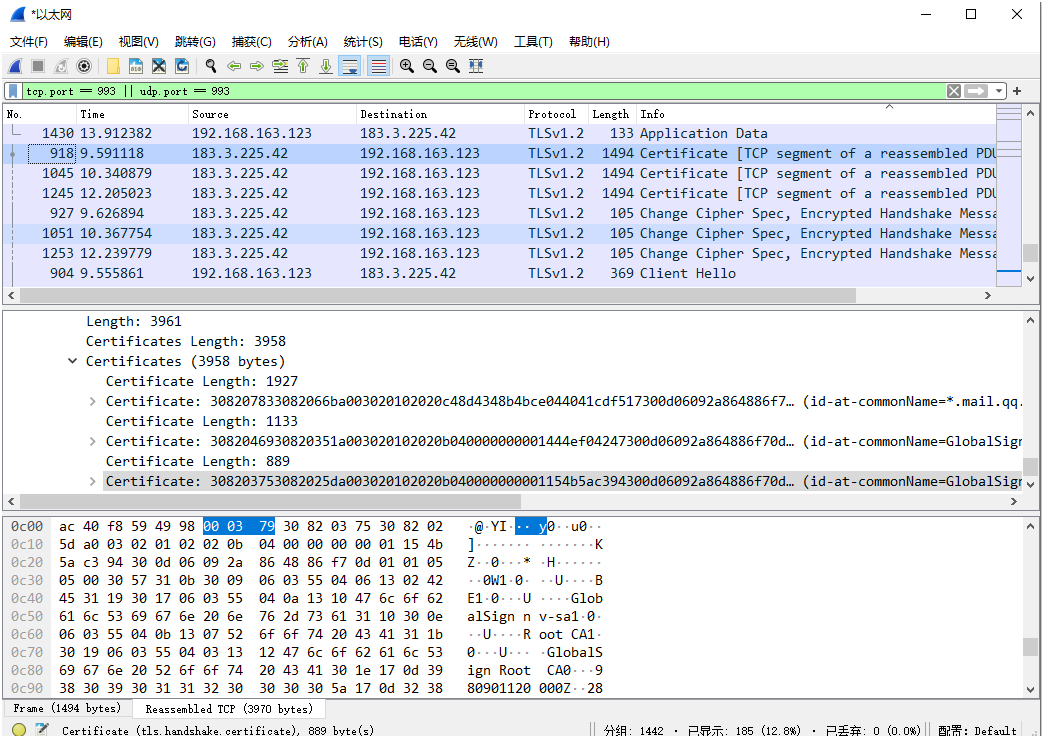This screenshot has width=1044, height=738.
Task: Open the 分析(A) menu
Action: coord(308,42)
